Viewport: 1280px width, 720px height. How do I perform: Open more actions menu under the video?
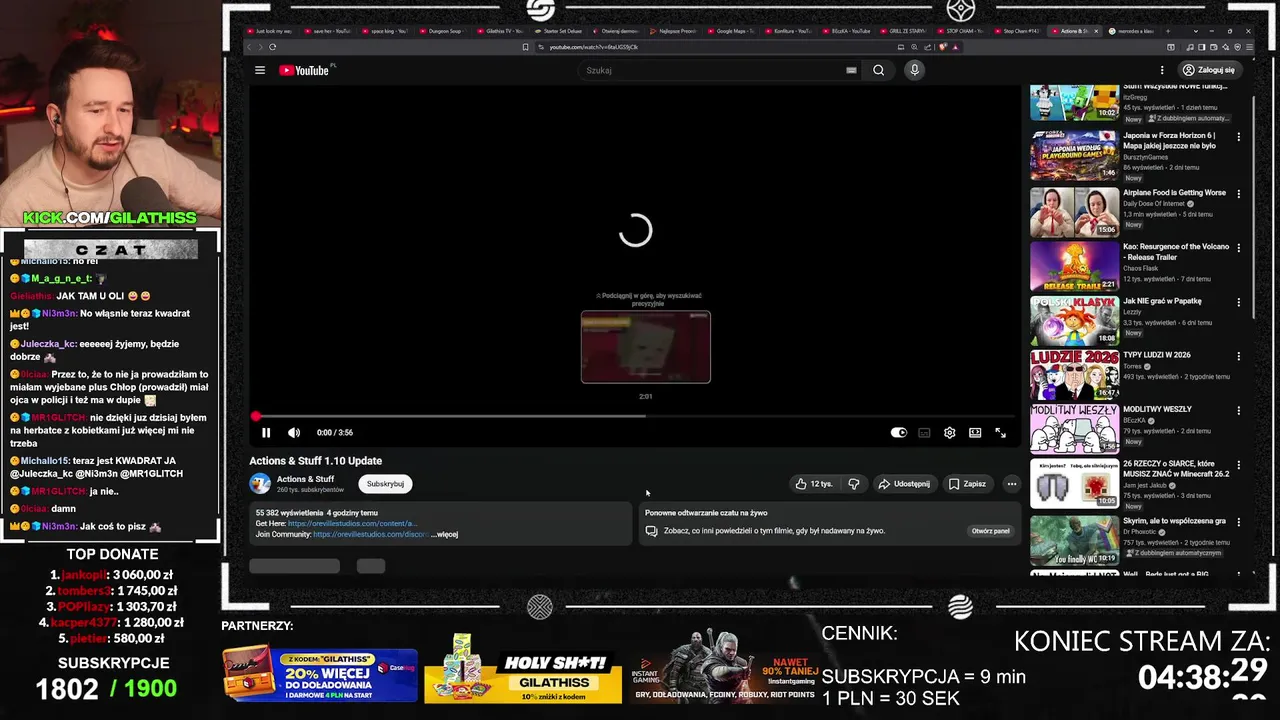(1011, 484)
